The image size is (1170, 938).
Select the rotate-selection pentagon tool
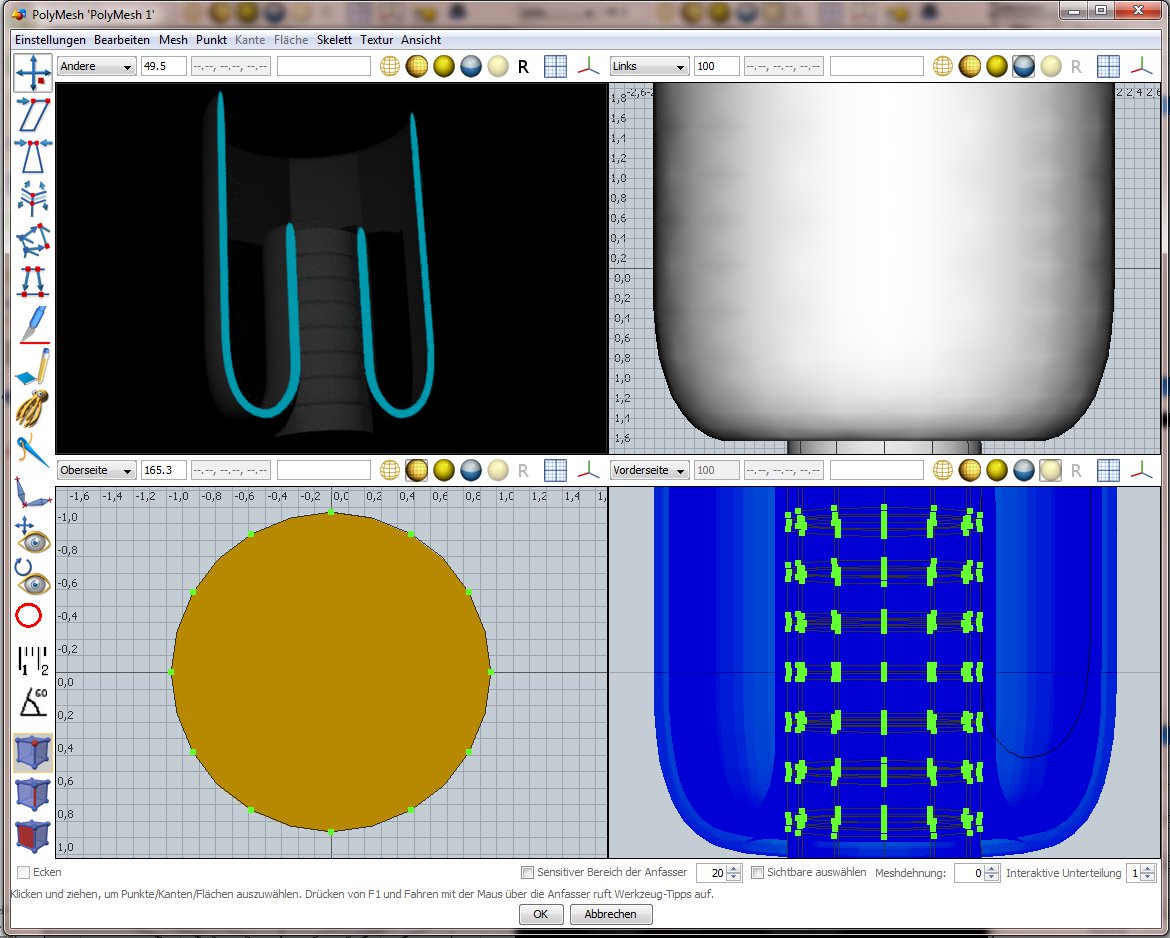point(33,240)
